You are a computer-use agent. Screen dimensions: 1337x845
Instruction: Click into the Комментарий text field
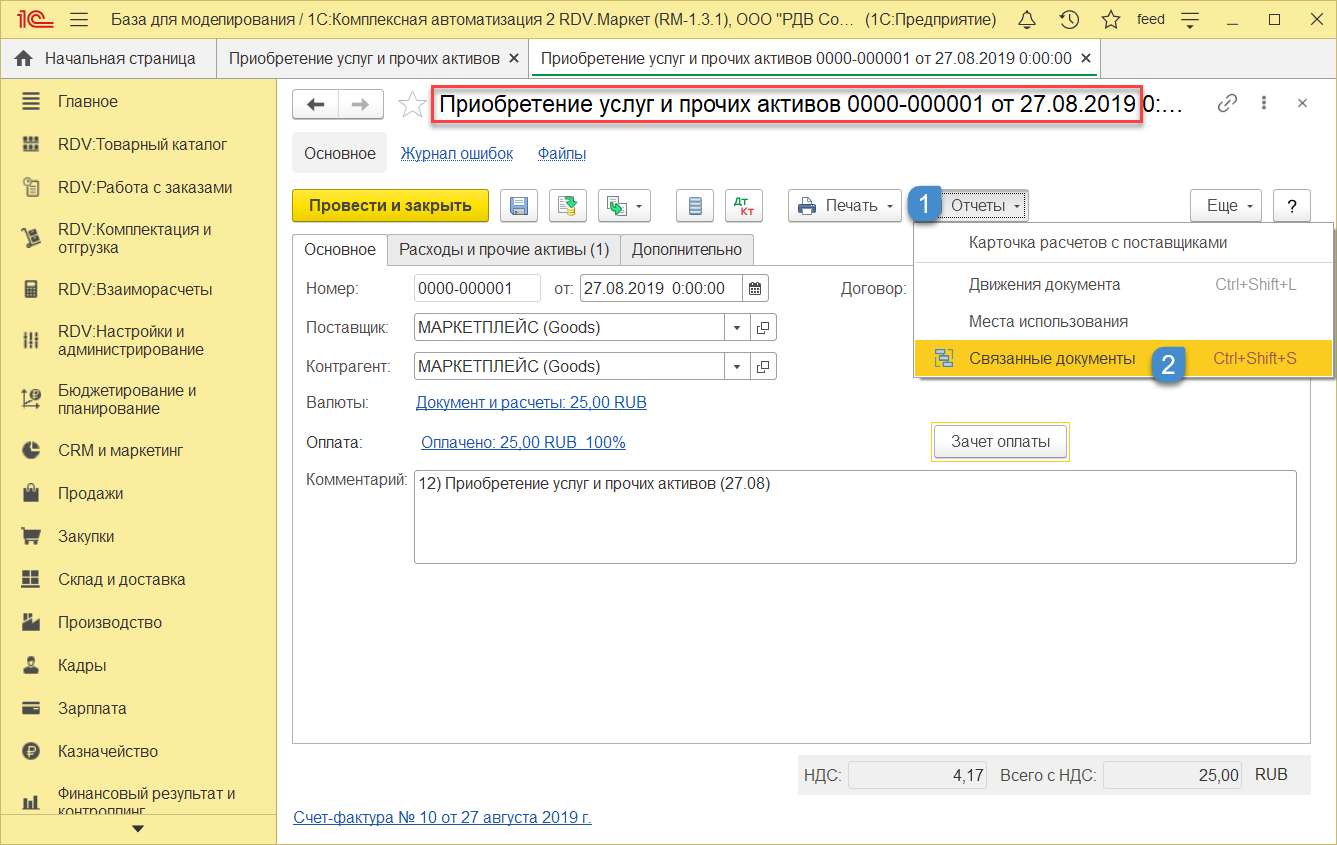[854, 518]
